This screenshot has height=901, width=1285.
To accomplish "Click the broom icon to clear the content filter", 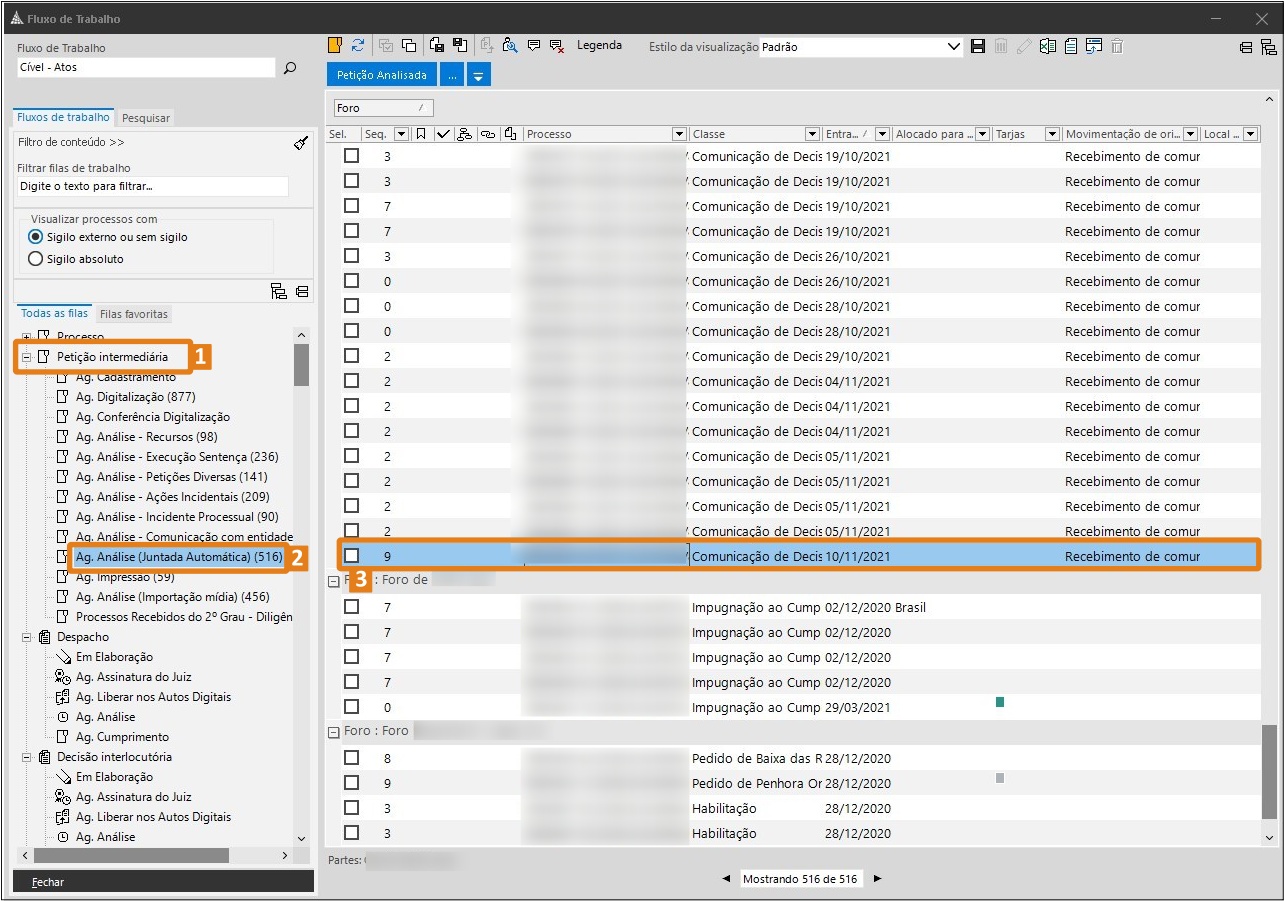I will pyautogui.click(x=301, y=143).
